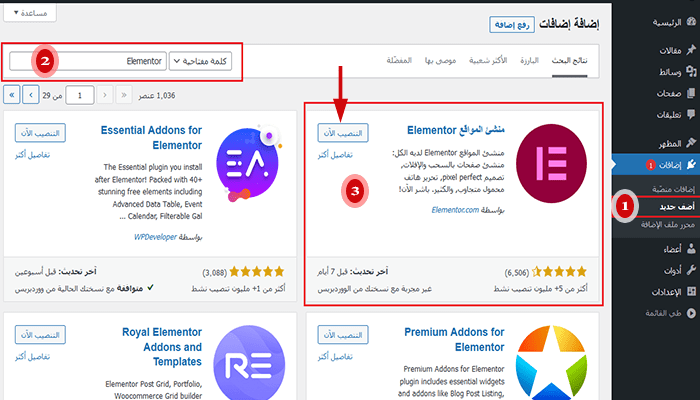Open الرئيسية in the sidebar menu
The height and width of the screenshot is (400, 700).
667,23
